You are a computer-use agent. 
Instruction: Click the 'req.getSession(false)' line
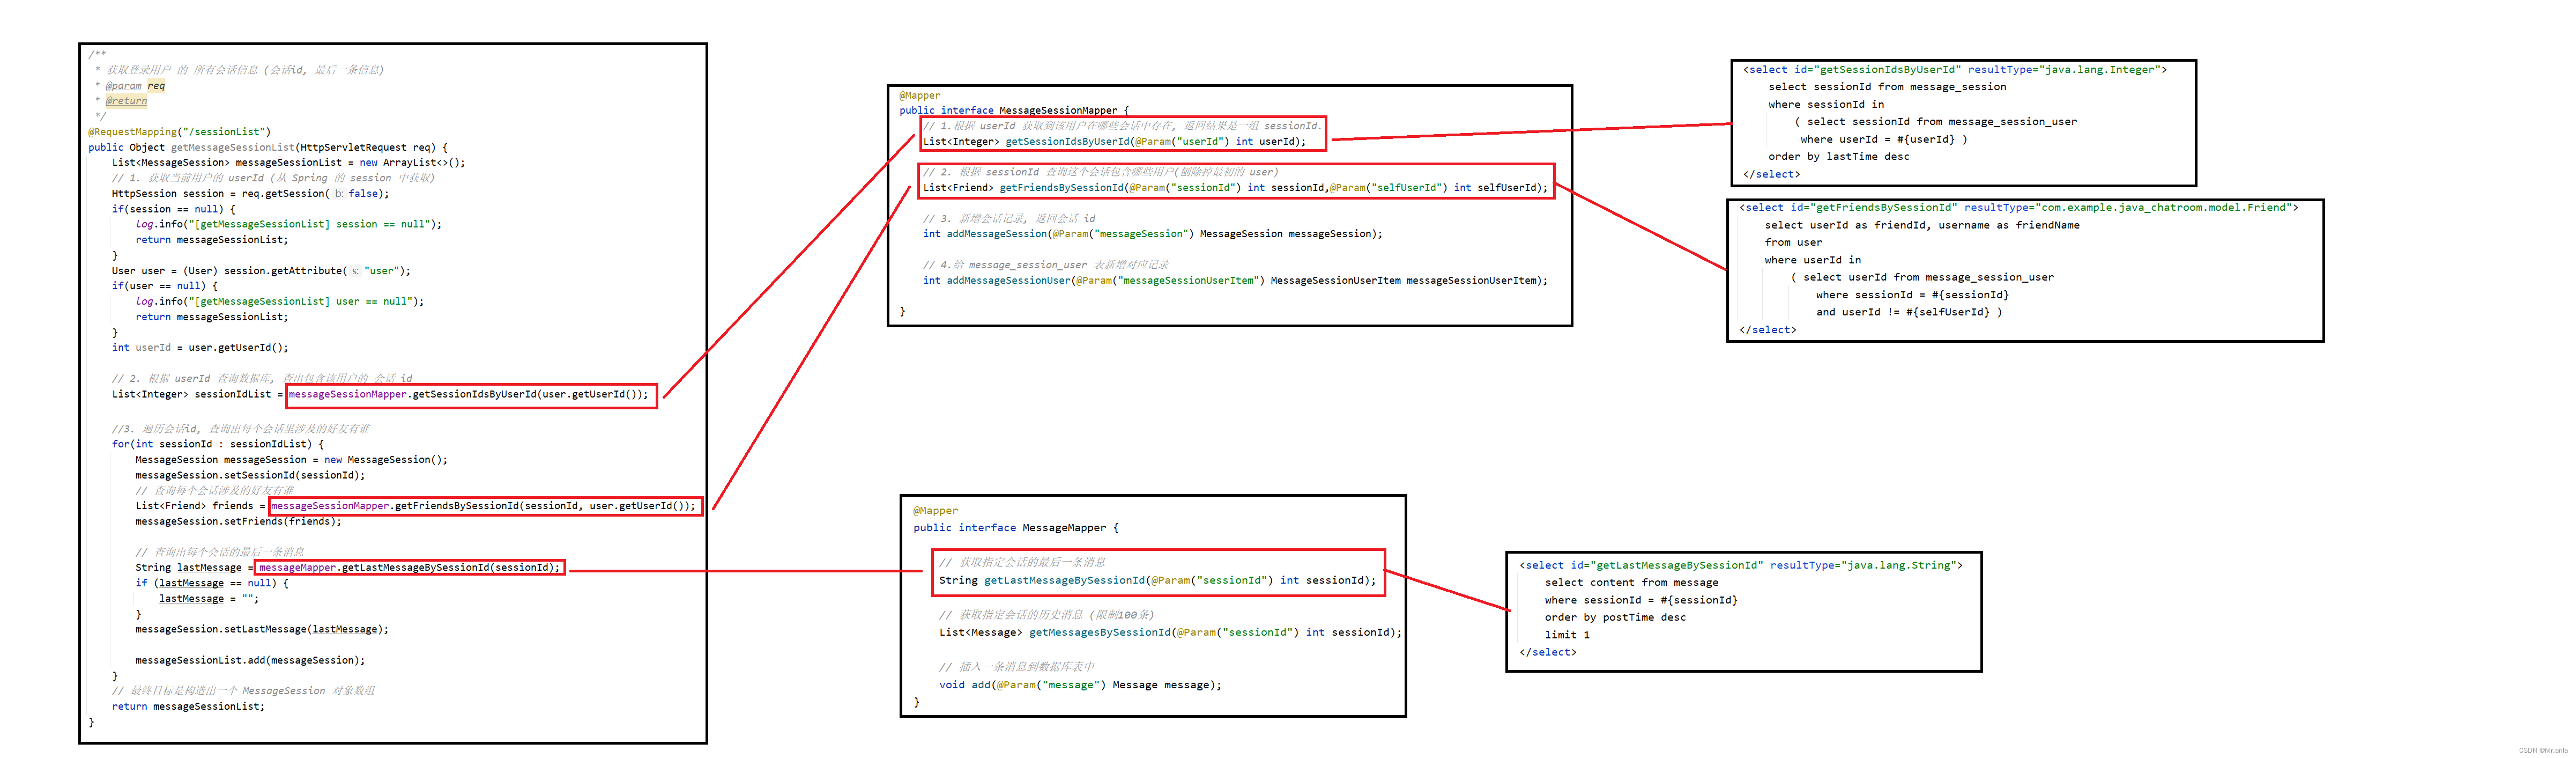250,194
